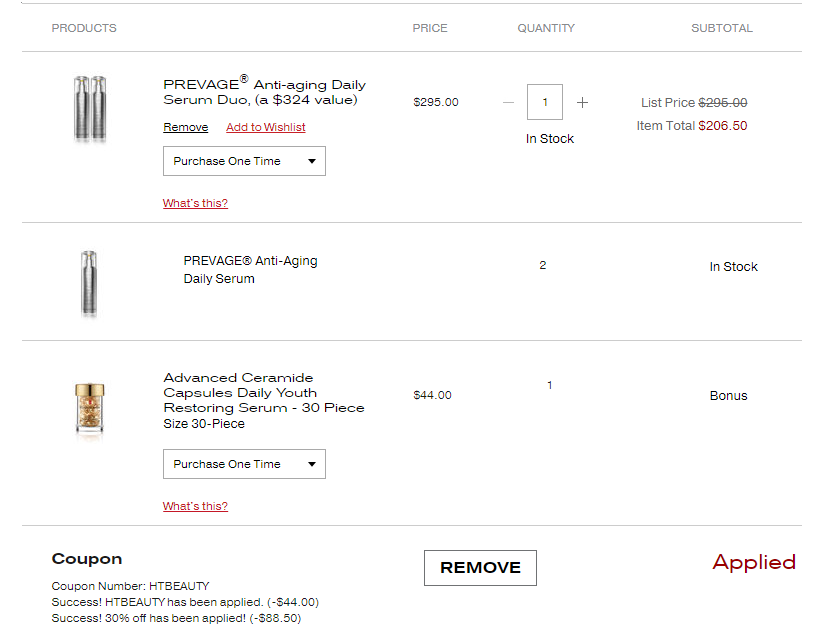Click PREVAGE® Anti-Aging Daily Serum item name
Image resolution: width=836 pixels, height=632 pixels.
[x=251, y=270]
